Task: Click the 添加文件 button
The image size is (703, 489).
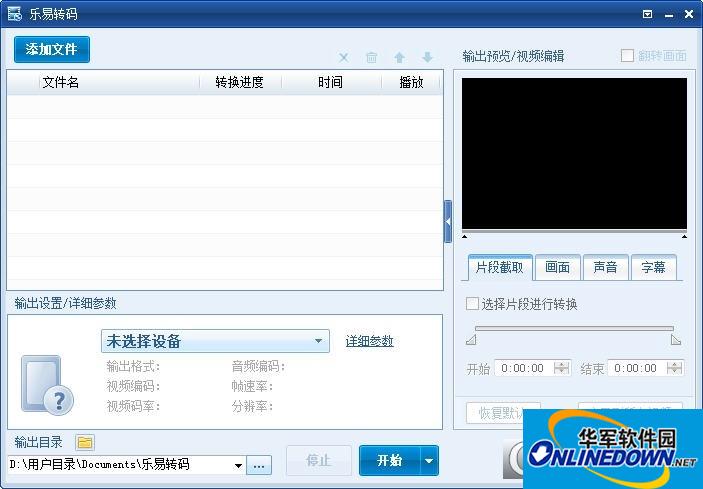Action: pyautogui.click(x=52, y=49)
